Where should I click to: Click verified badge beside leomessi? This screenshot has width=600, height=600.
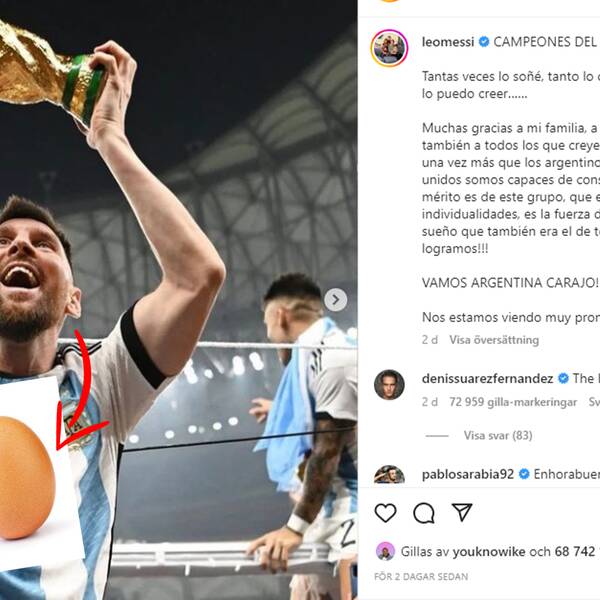[484, 41]
